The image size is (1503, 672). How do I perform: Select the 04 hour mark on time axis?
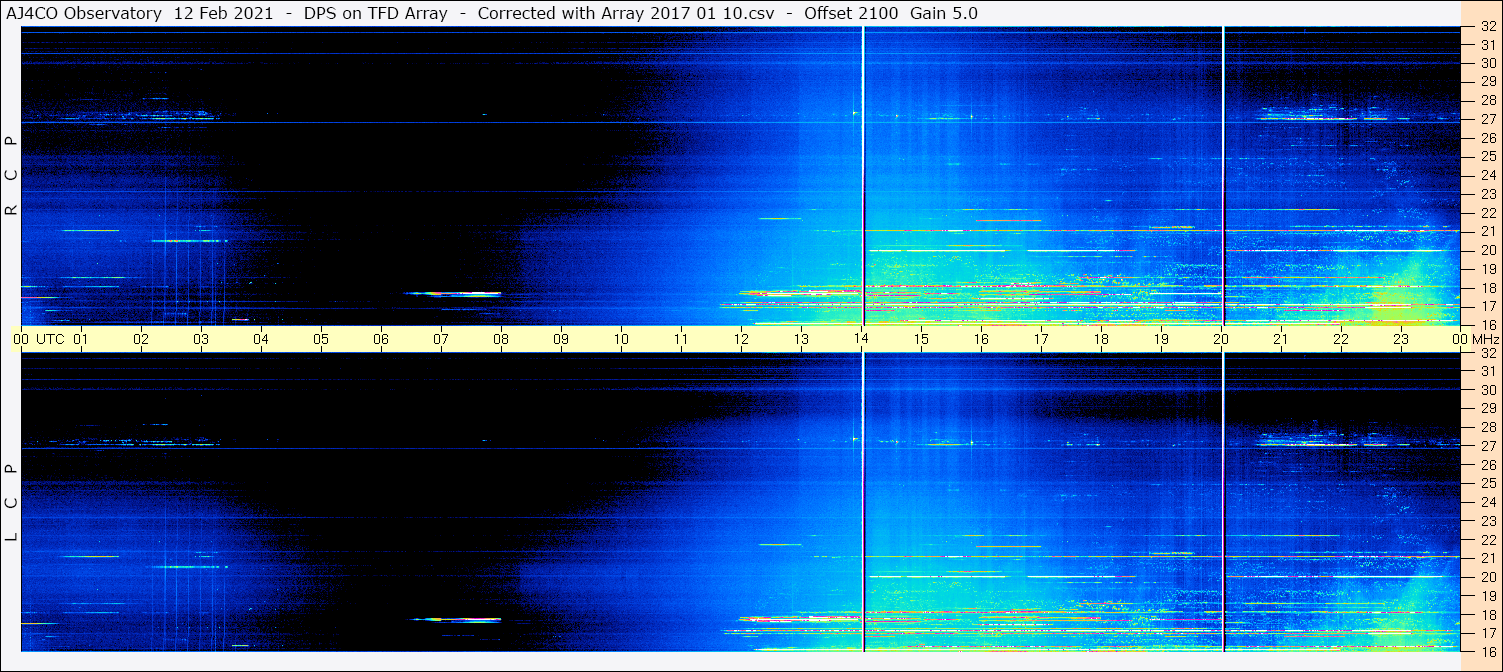tap(261, 339)
